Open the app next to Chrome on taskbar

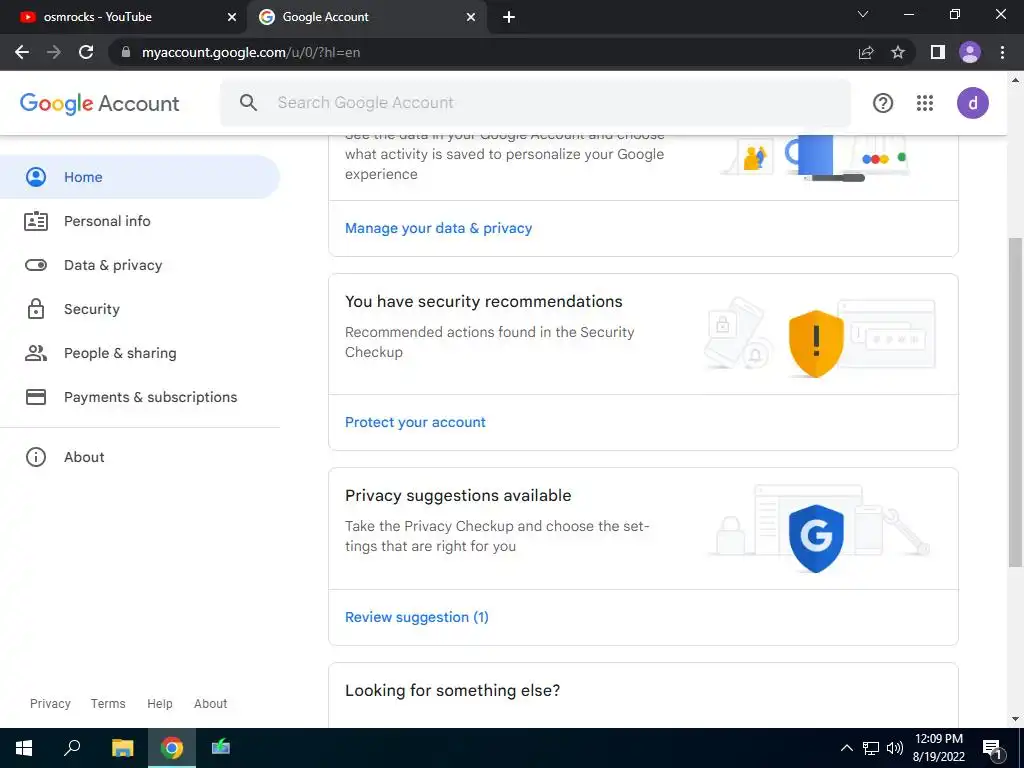[x=221, y=748]
